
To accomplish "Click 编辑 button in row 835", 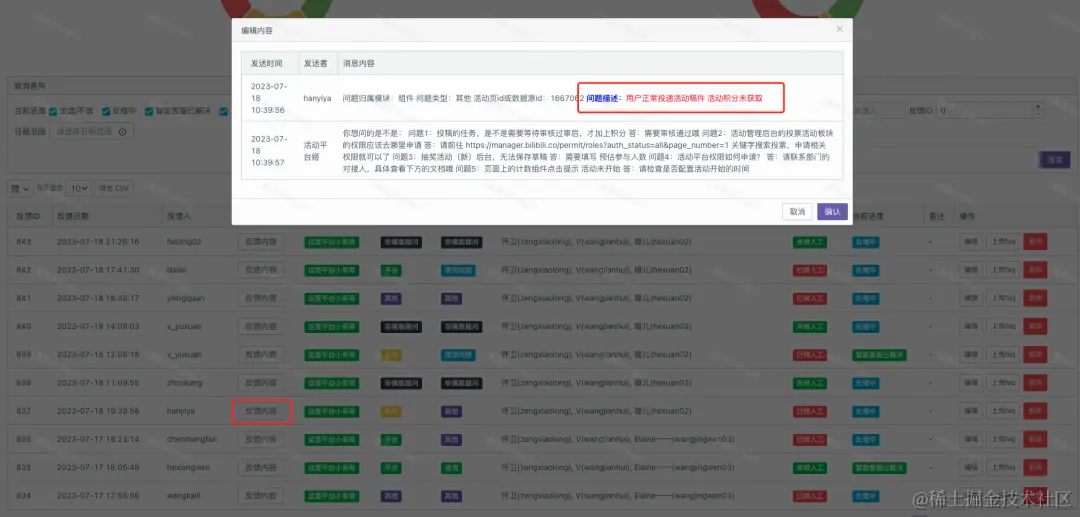I will point(970,467).
